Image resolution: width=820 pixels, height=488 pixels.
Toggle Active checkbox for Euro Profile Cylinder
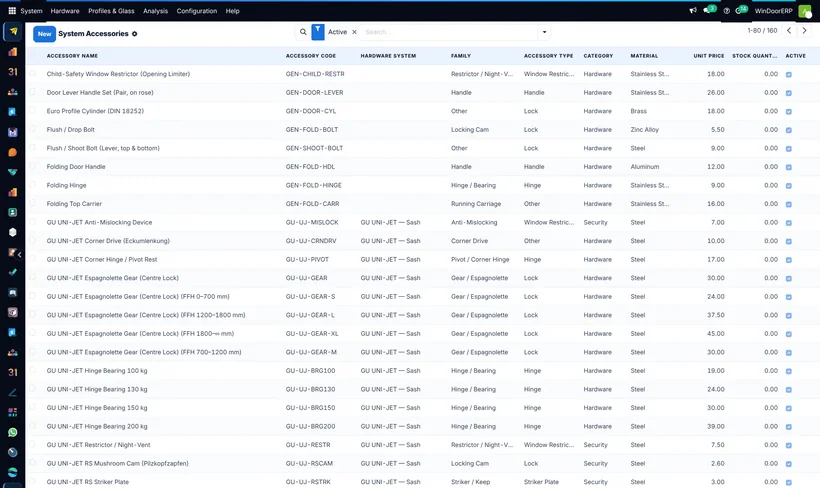pos(789,111)
